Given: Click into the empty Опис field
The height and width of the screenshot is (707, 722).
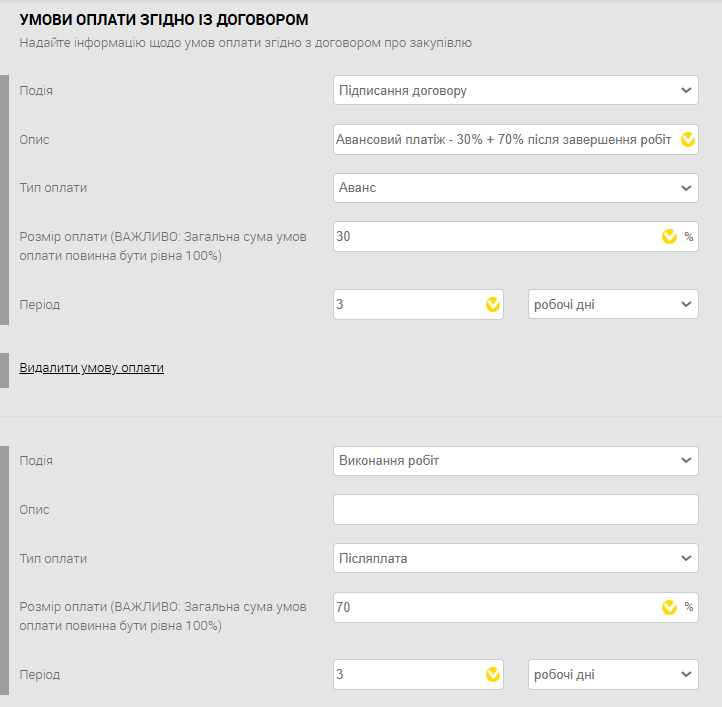Looking at the screenshot, I should 515,510.
